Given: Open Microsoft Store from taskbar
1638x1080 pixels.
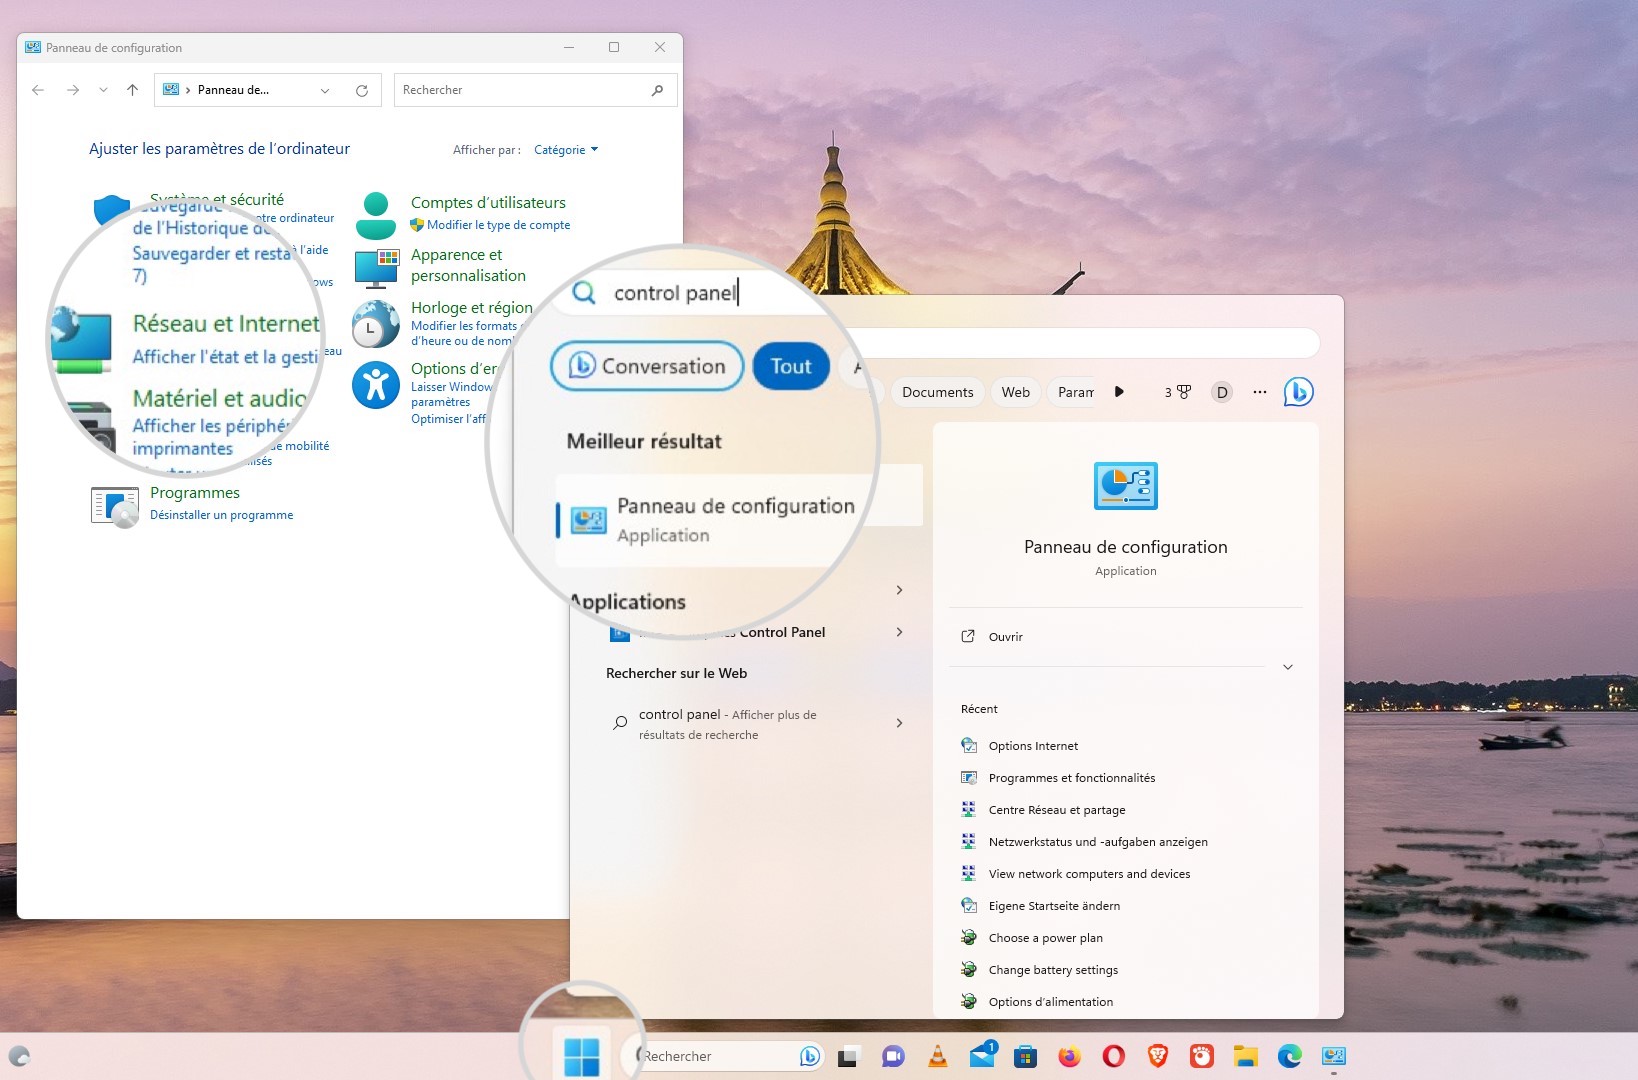Looking at the screenshot, I should pyautogui.click(x=1025, y=1056).
